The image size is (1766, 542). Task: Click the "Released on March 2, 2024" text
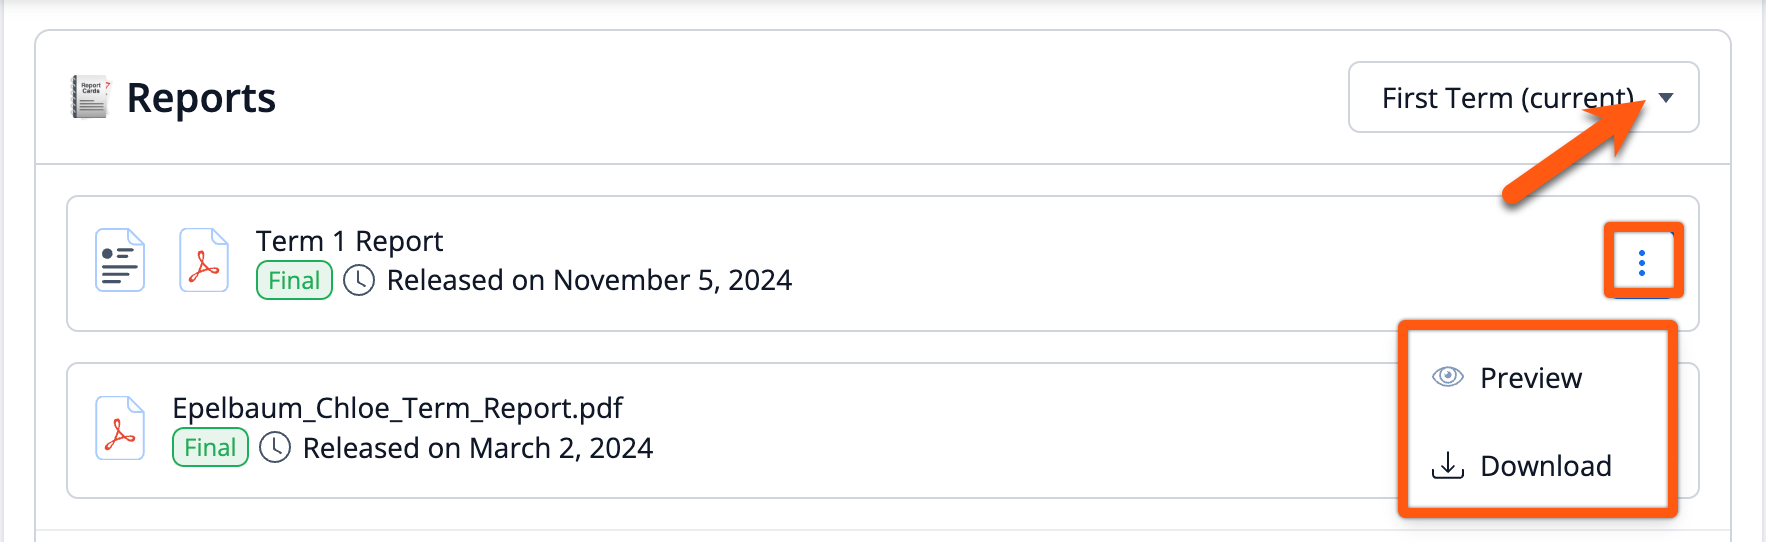pyautogui.click(x=477, y=448)
